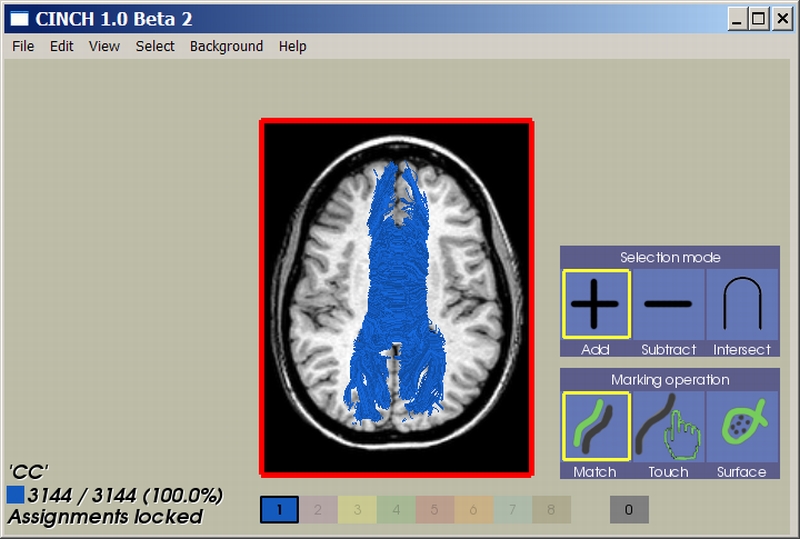Open the Background menu

coord(226,46)
